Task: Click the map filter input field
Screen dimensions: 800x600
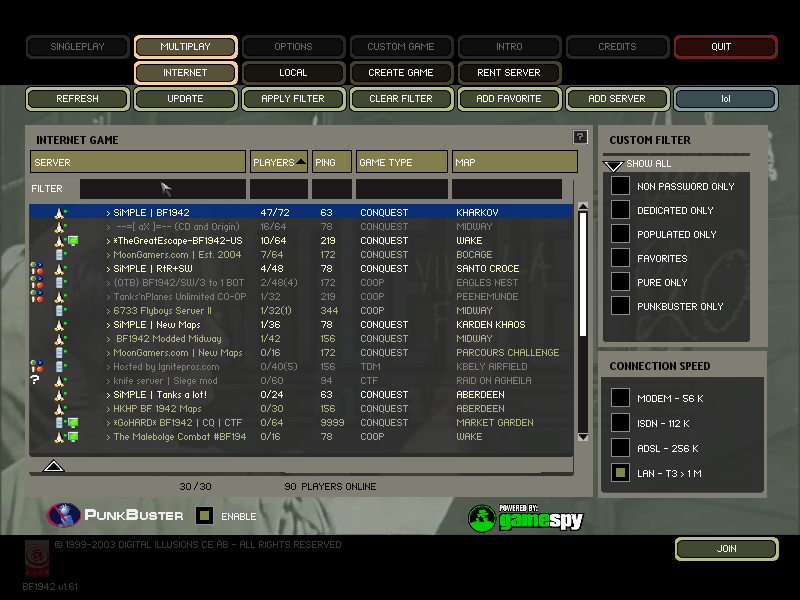Action: (x=507, y=188)
